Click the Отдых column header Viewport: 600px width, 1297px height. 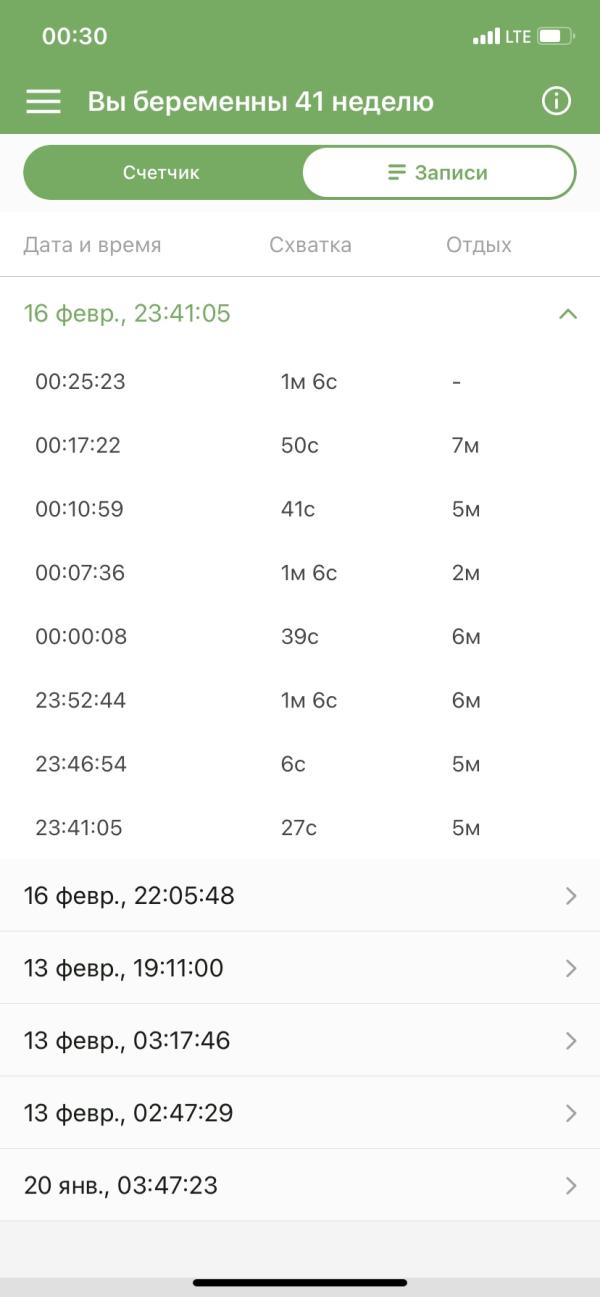[x=479, y=245]
